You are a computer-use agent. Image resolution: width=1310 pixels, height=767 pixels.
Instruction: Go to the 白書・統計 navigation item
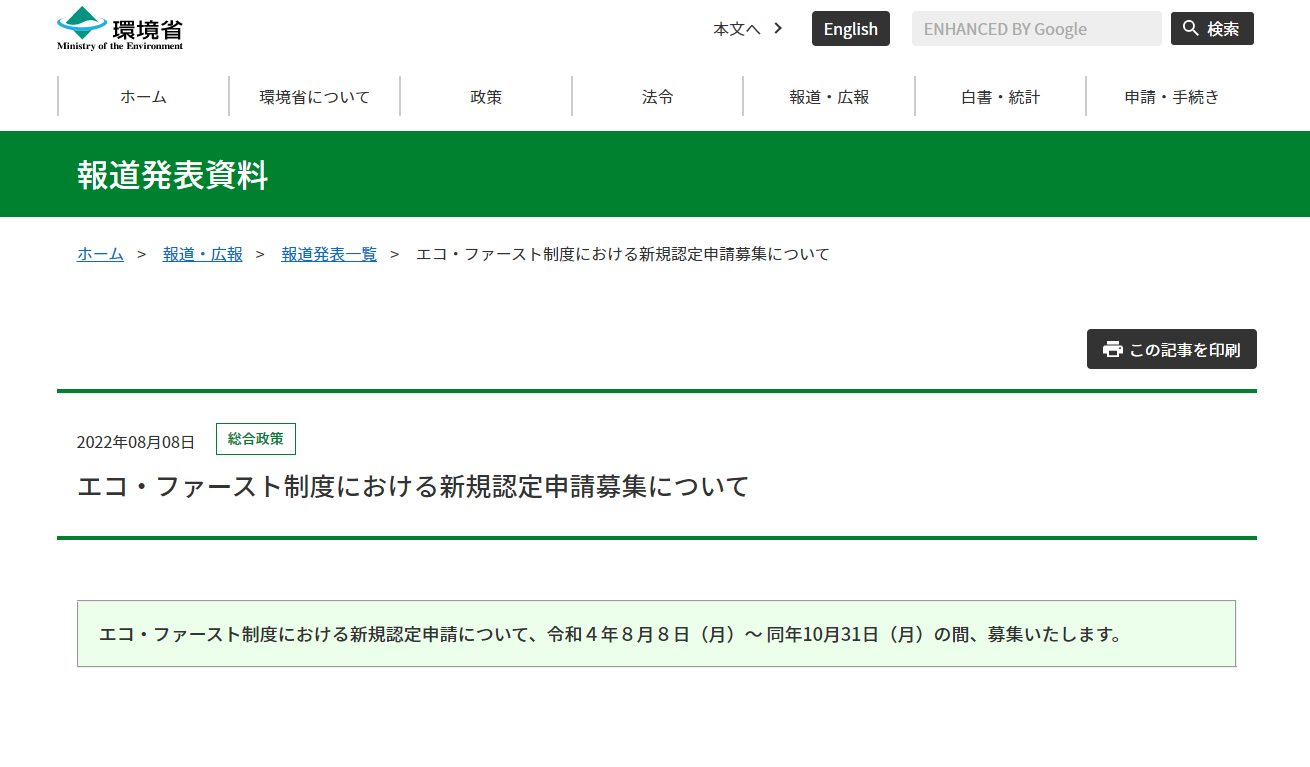(x=1000, y=97)
